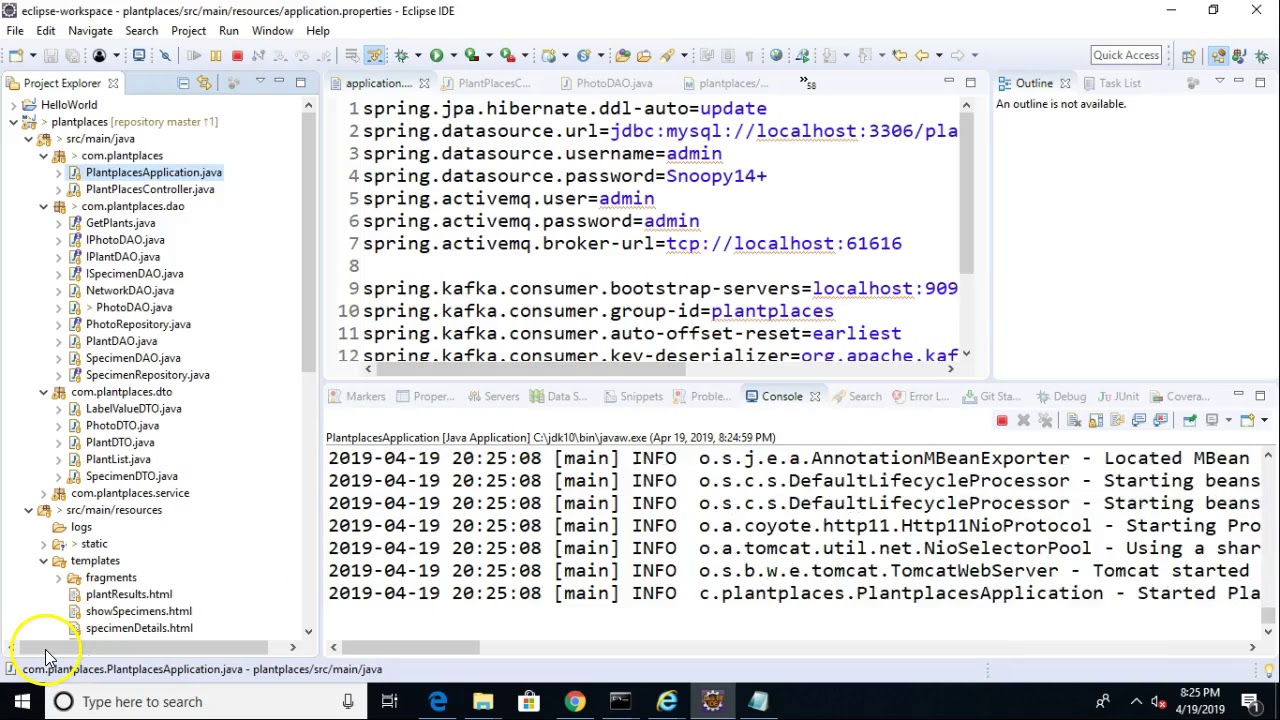Toggle the highlighted Java EE perspective button
This screenshot has width=1280, height=720.
1218,56
